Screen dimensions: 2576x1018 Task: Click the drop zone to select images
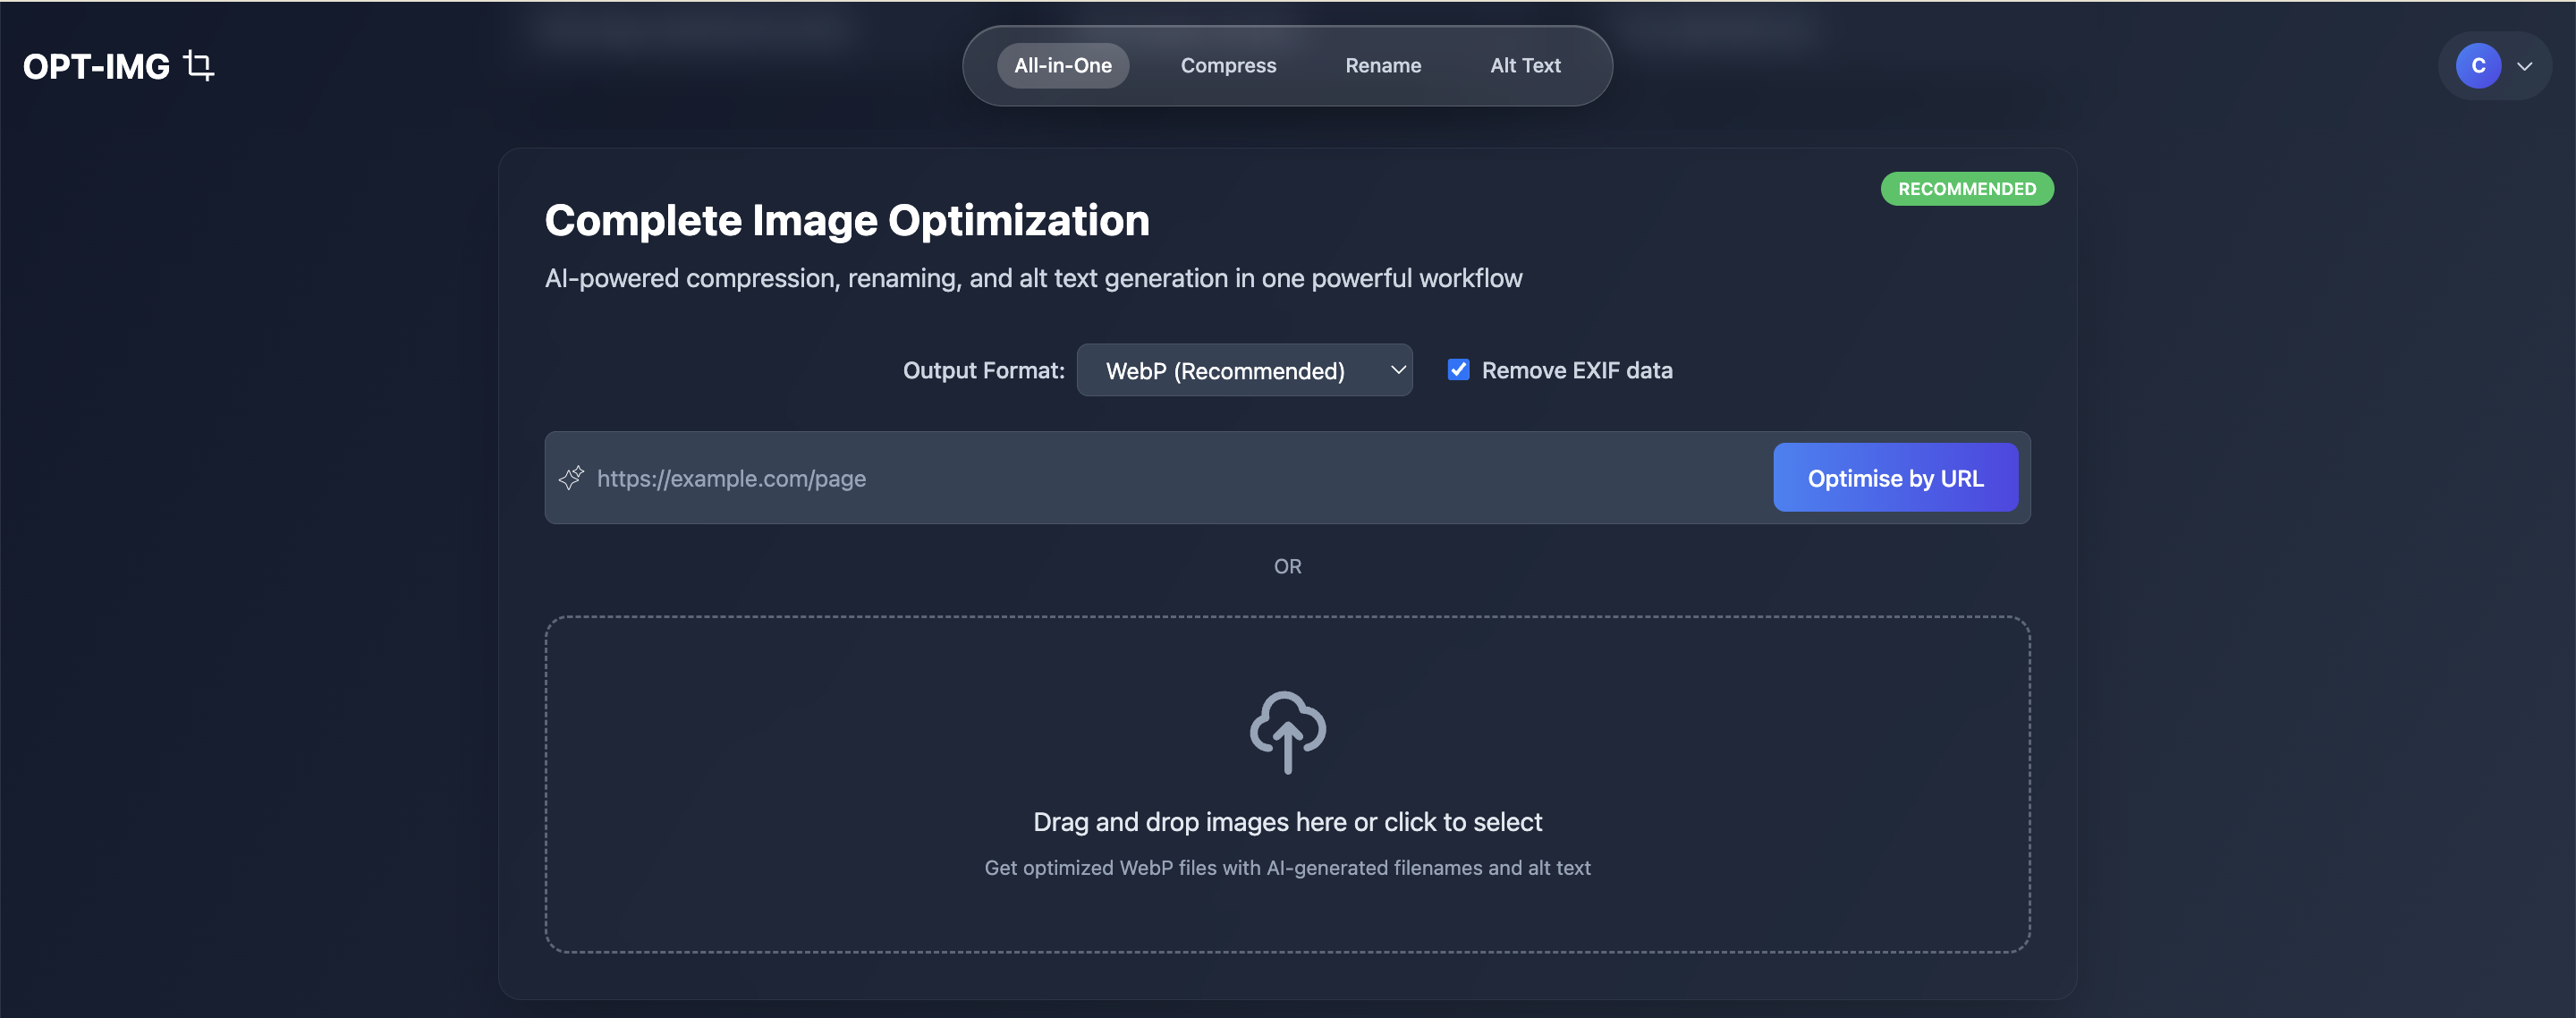pyautogui.click(x=1287, y=785)
